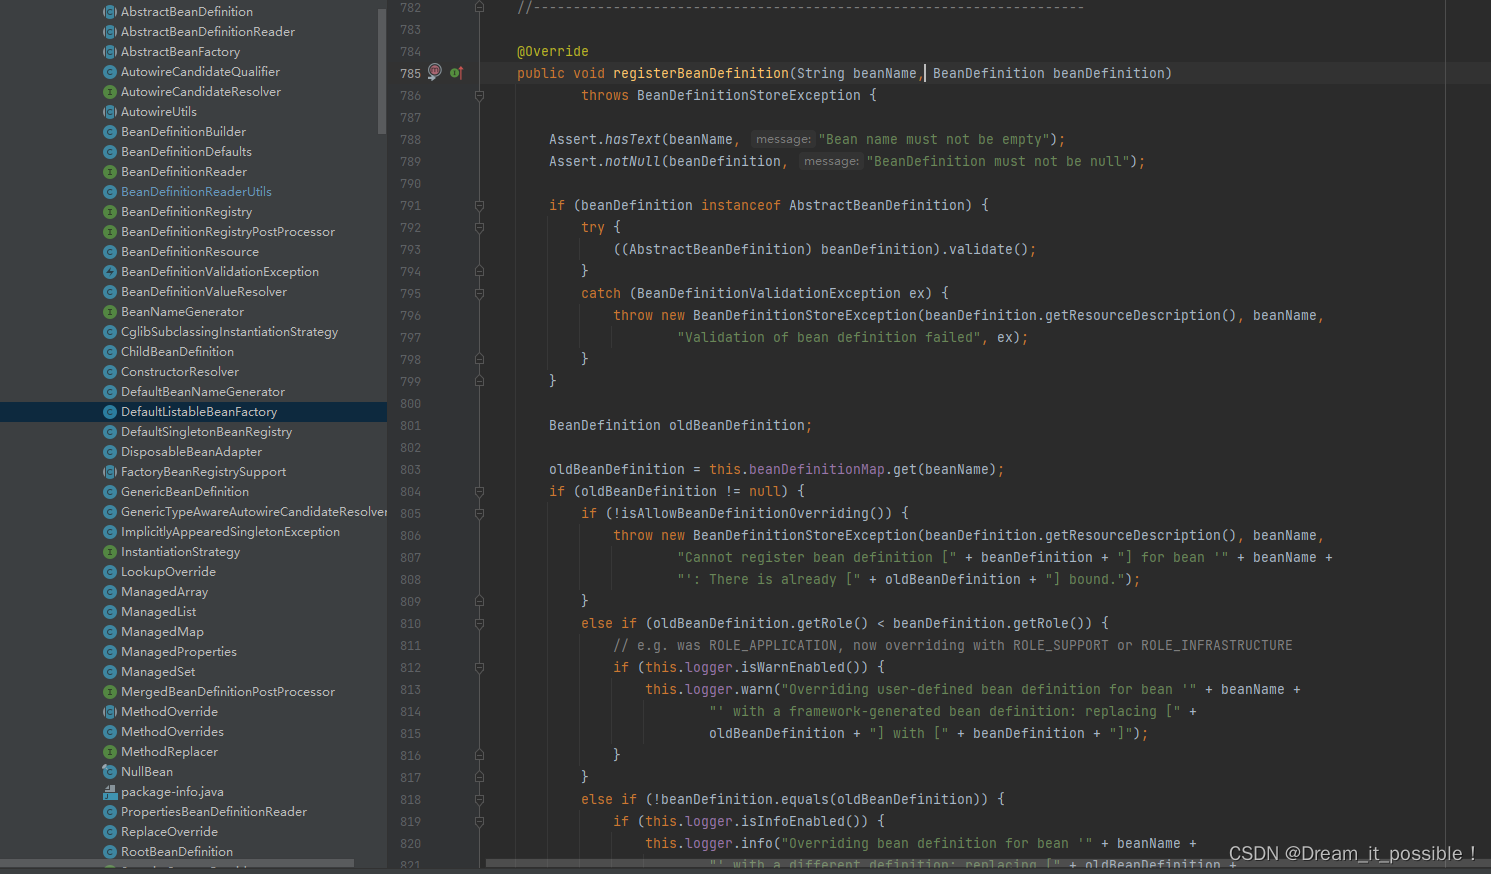This screenshot has width=1491, height=874.
Task: Select DisposableBeanAdapter class
Action: 191,452
